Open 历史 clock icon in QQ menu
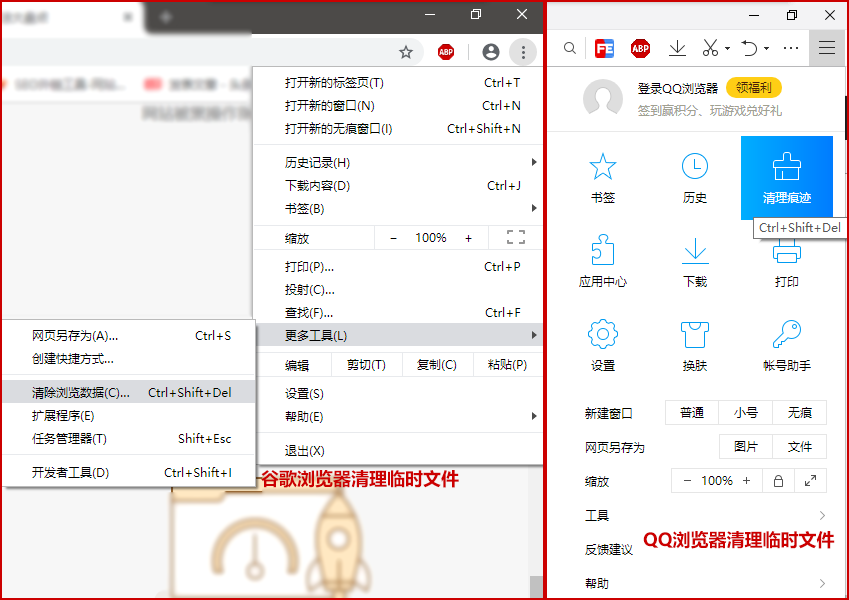 tap(695, 167)
